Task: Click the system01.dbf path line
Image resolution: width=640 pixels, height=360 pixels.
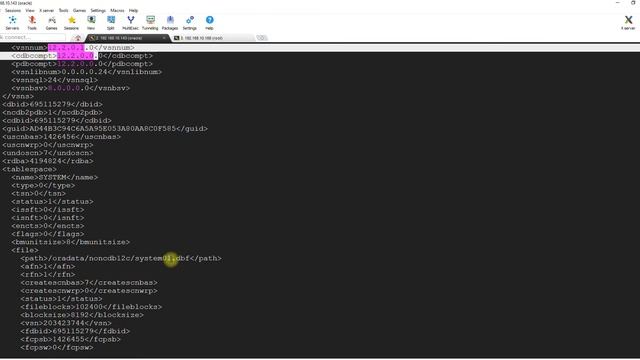Action: pos(121,258)
